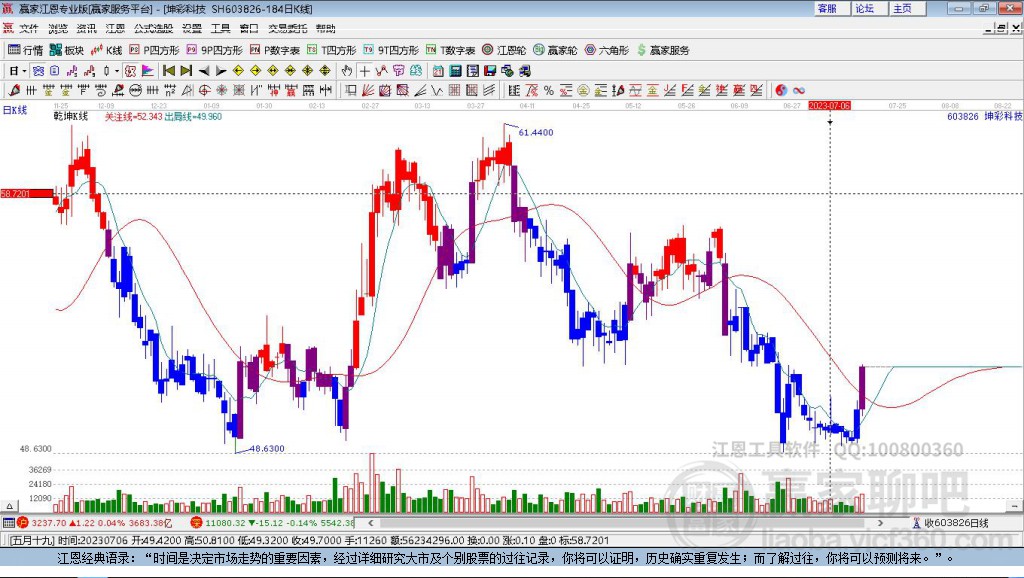Click the 收603826日线 status text

(x=956, y=523)
